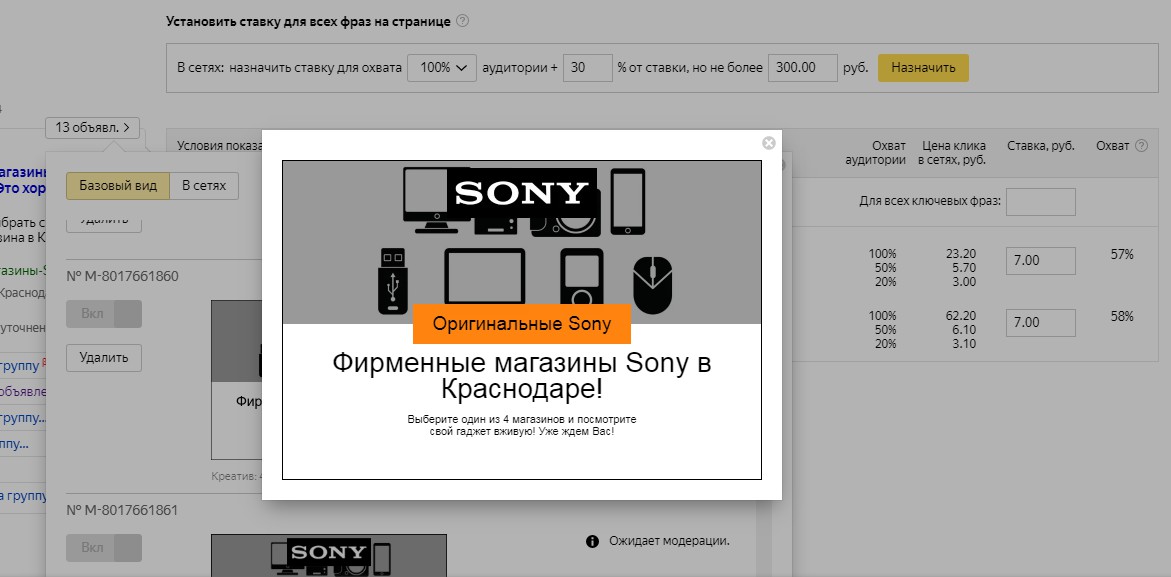The width and height of the screenshot is (1171, 577).
Task: Click the maximum bid field showing 300.00
Action: pyautogui.click(x=803, y=68)
